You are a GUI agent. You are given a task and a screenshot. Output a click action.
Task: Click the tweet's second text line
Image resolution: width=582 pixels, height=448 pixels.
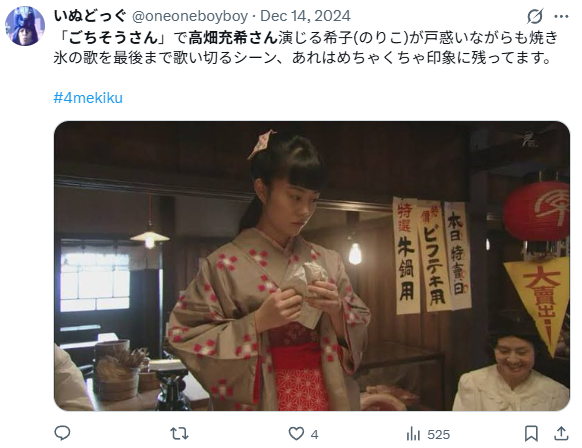coord(302,58)
